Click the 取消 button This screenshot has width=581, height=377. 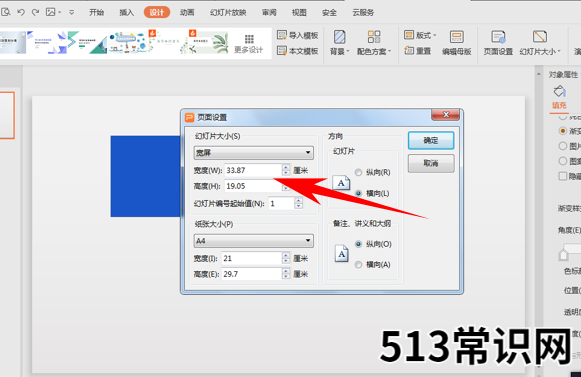point(431,163)
